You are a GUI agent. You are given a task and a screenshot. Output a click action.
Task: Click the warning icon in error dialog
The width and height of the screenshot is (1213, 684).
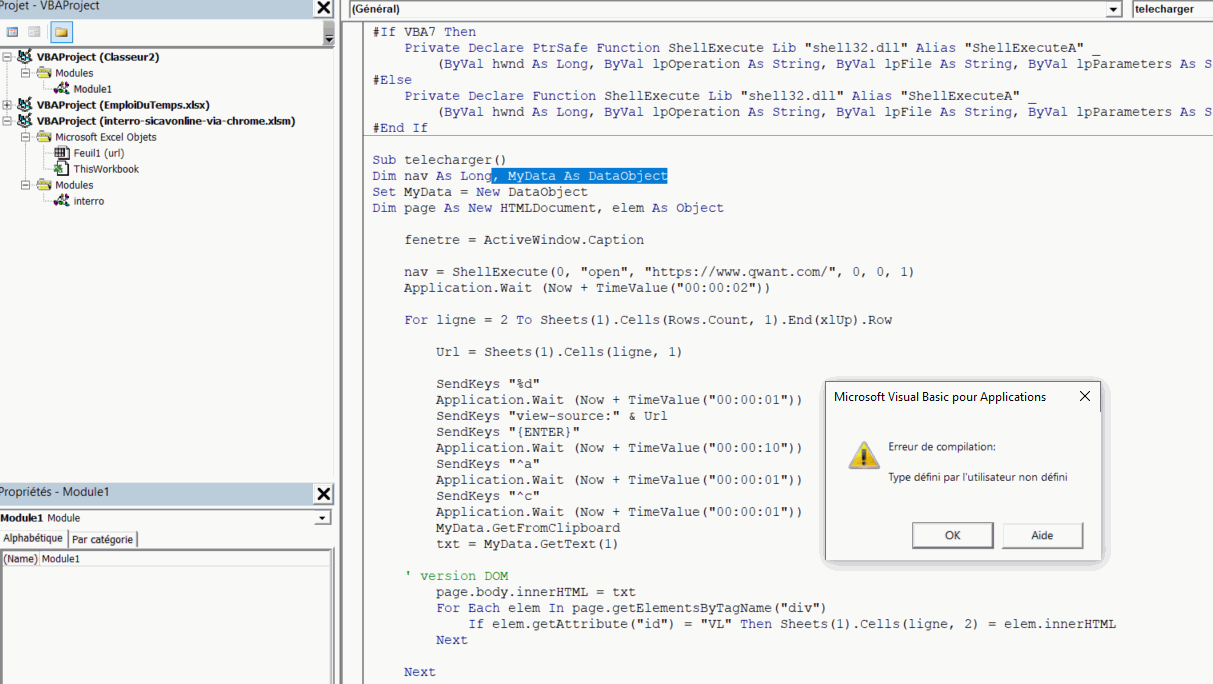click(864, 455)
